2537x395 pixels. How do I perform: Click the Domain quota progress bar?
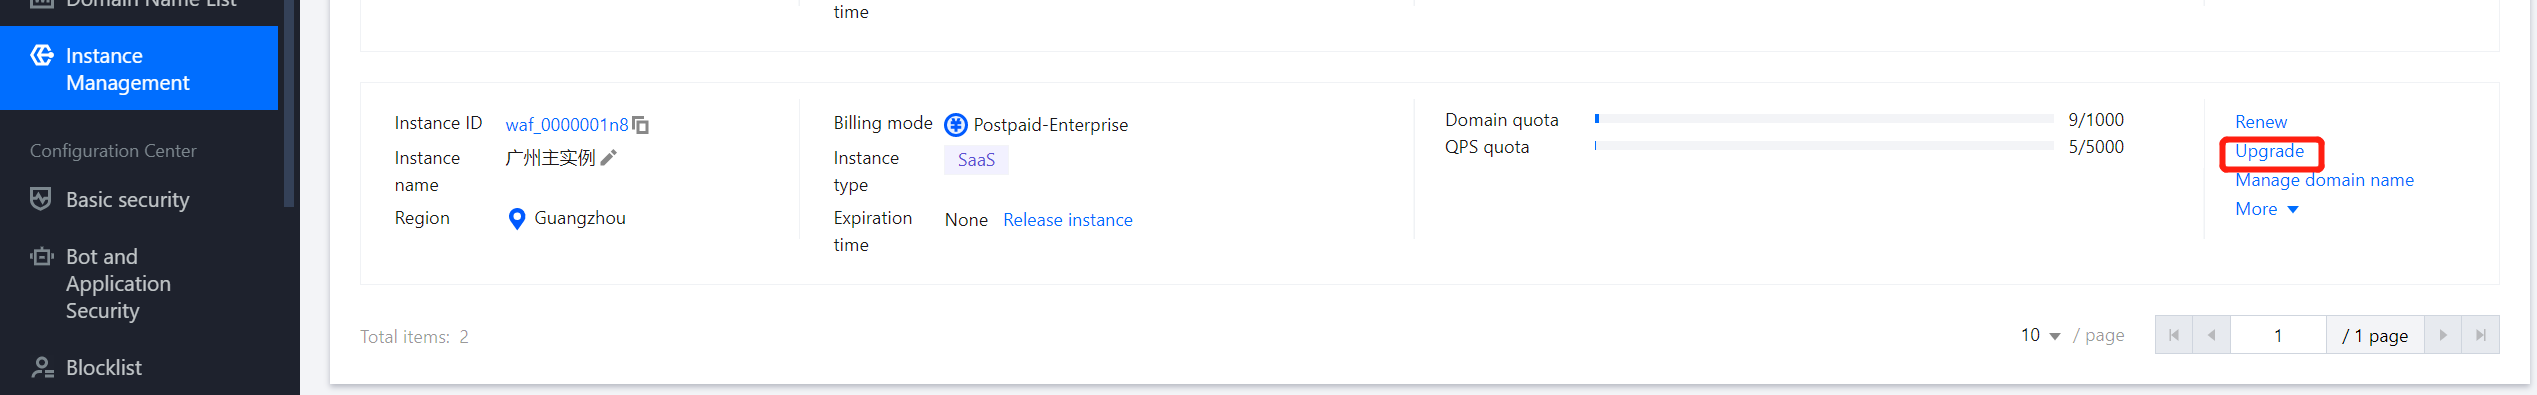(x=1824, y=119)
